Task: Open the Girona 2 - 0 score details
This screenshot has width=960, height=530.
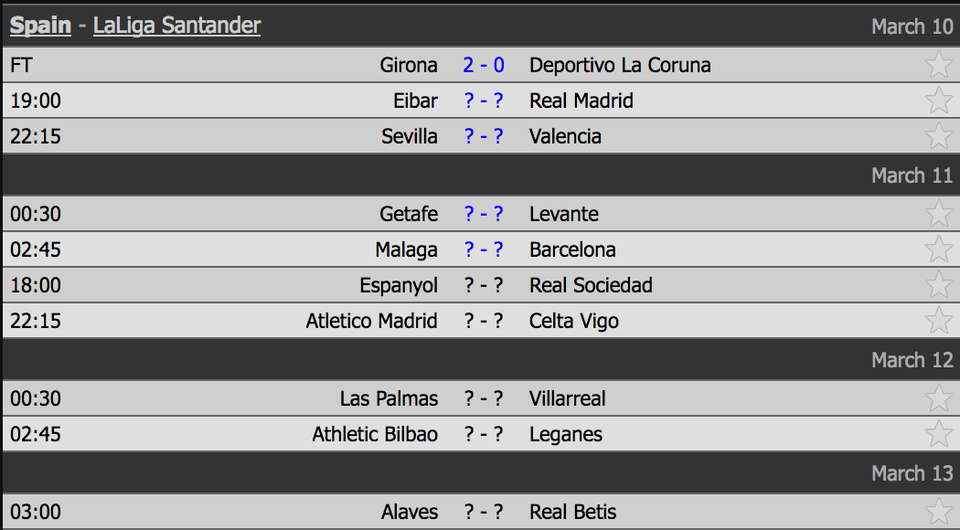Action: pos(484,65)
